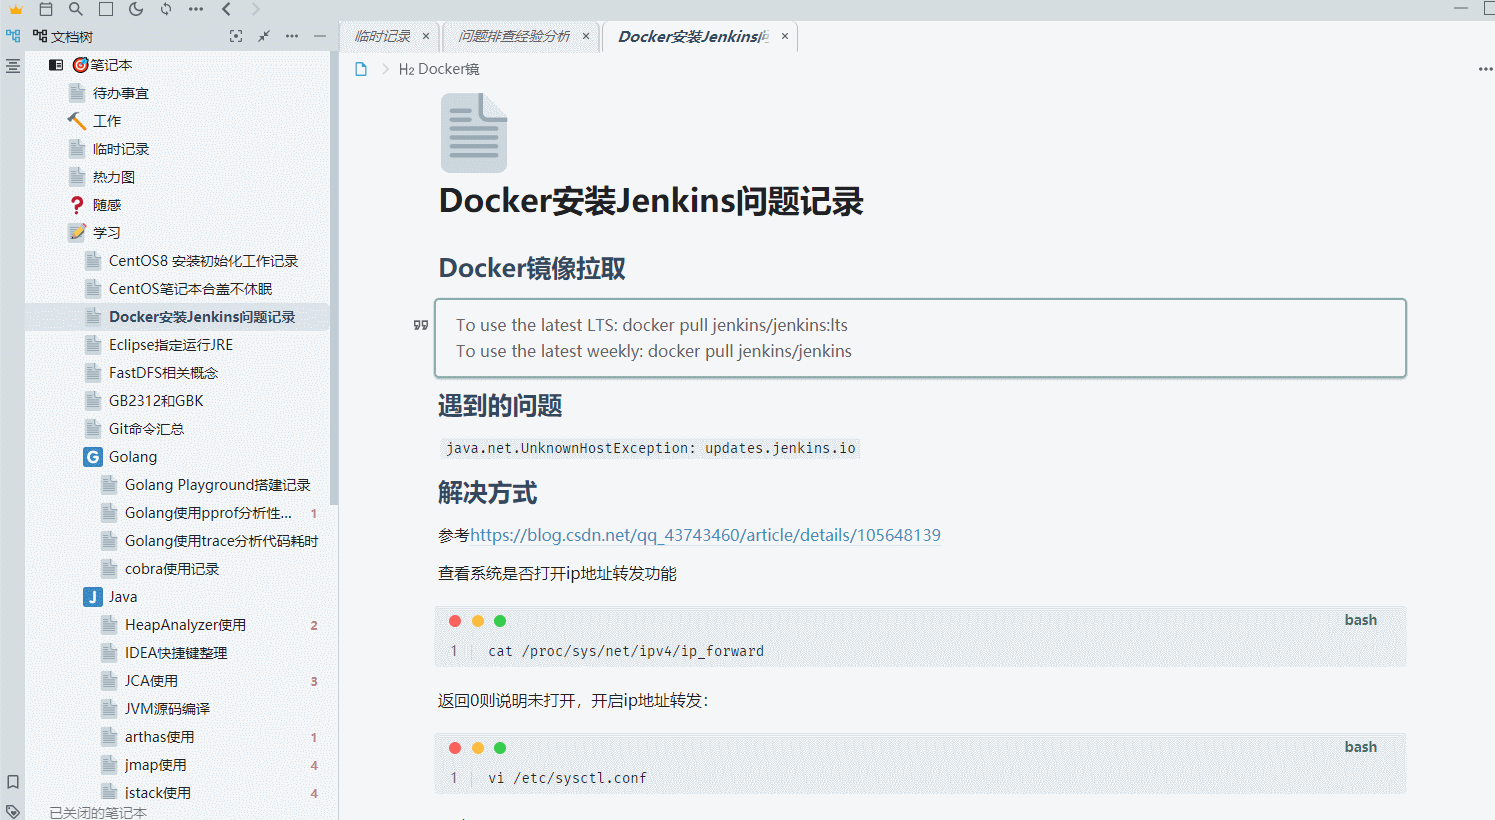Open the blog.csdn.net article link
Image resolution: width=1495 pixels, height=820 pixels.
tap(705, 535)
